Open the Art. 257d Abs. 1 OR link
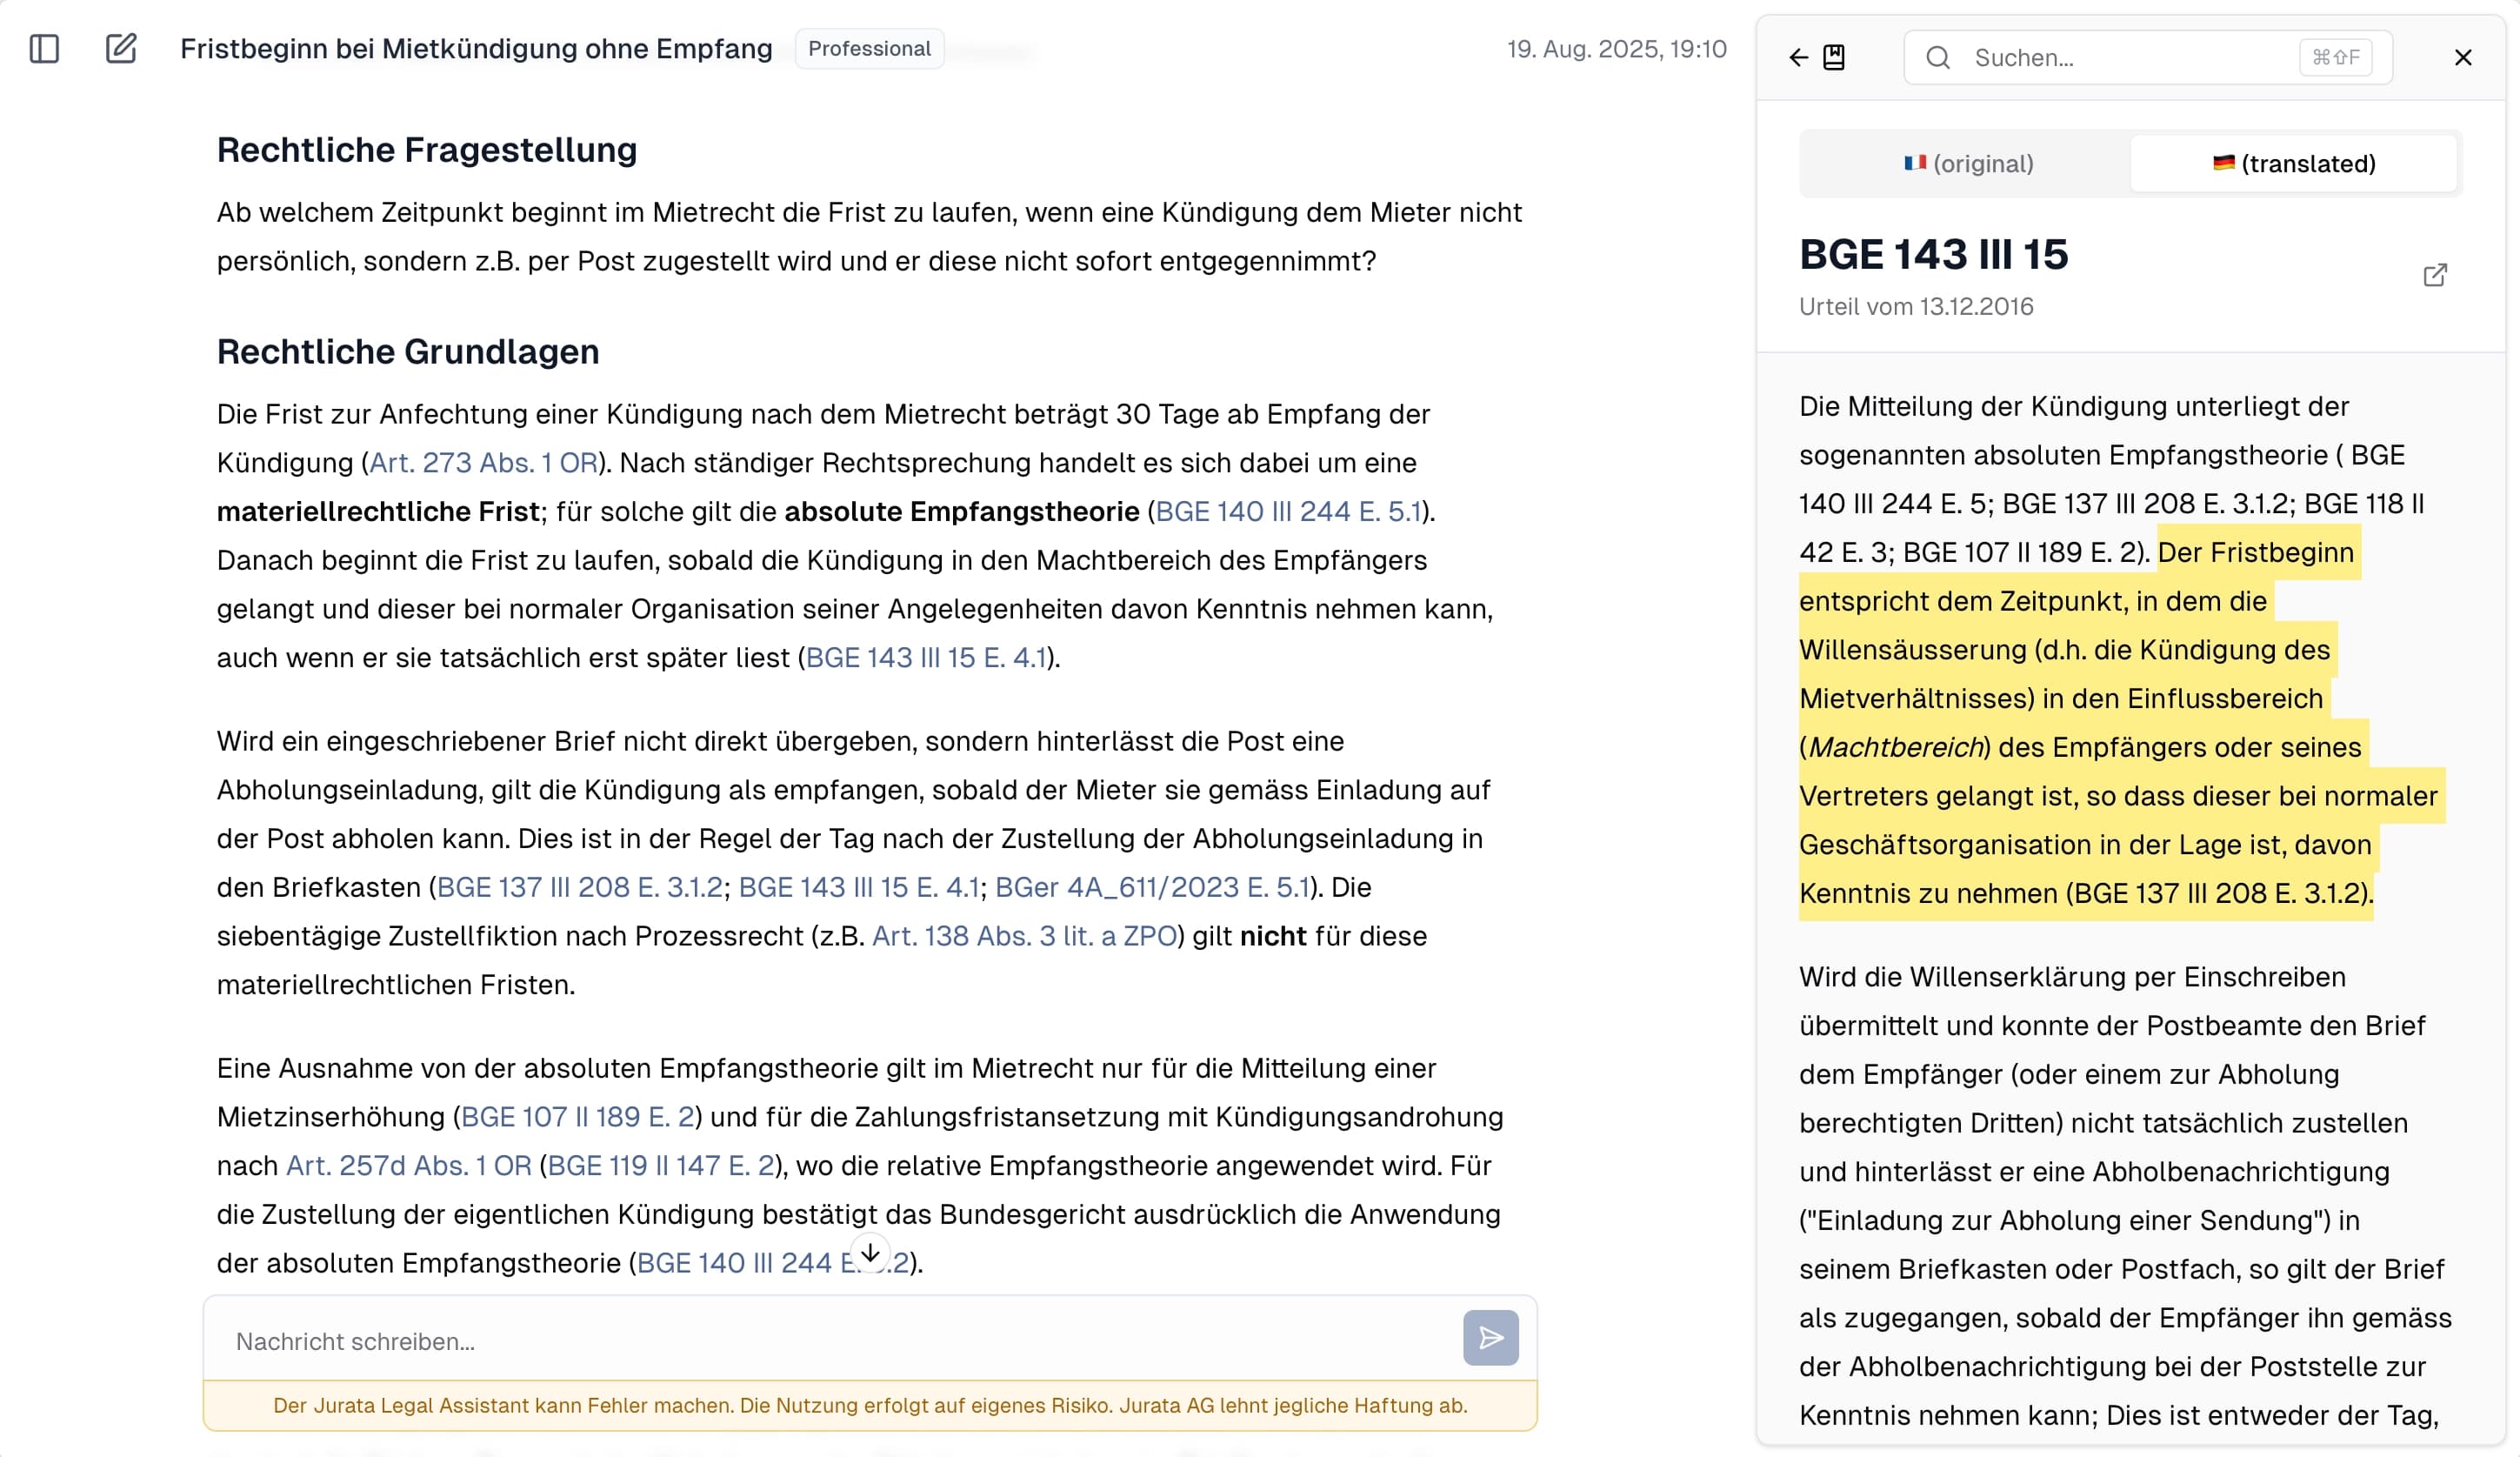 [x=406, y=1165]
